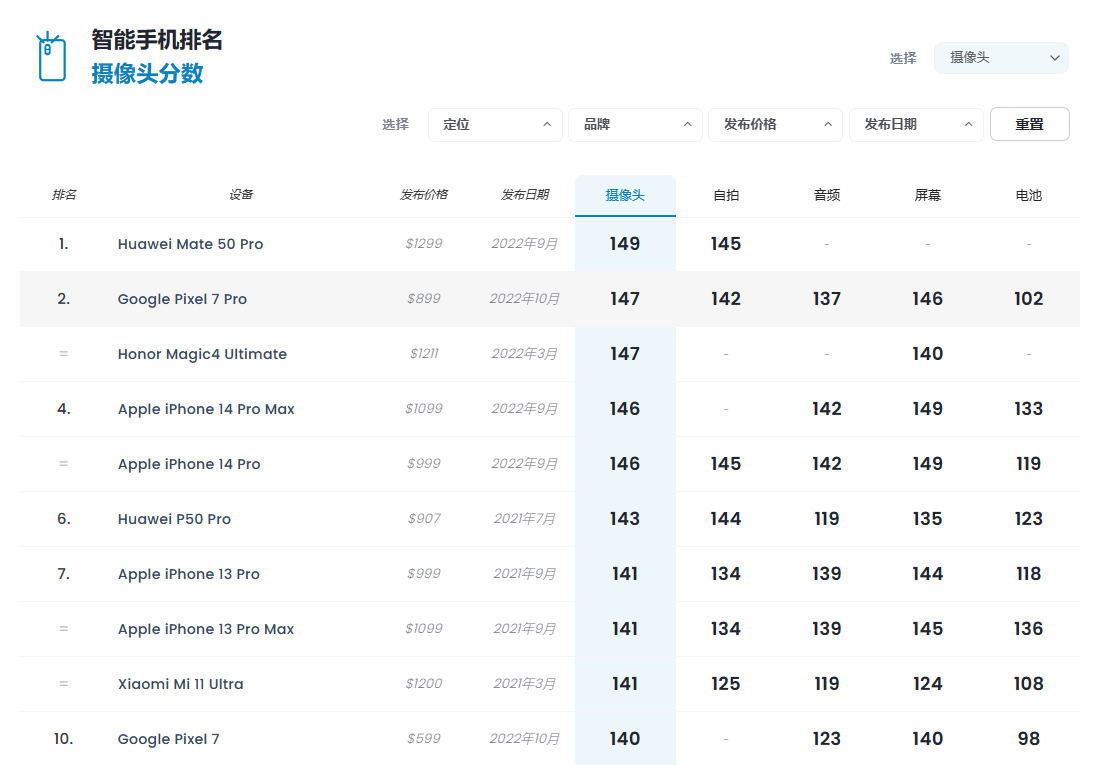Click the 设备 column header
This screenshot has height=765, width=1100.
[x=241, y=195]
